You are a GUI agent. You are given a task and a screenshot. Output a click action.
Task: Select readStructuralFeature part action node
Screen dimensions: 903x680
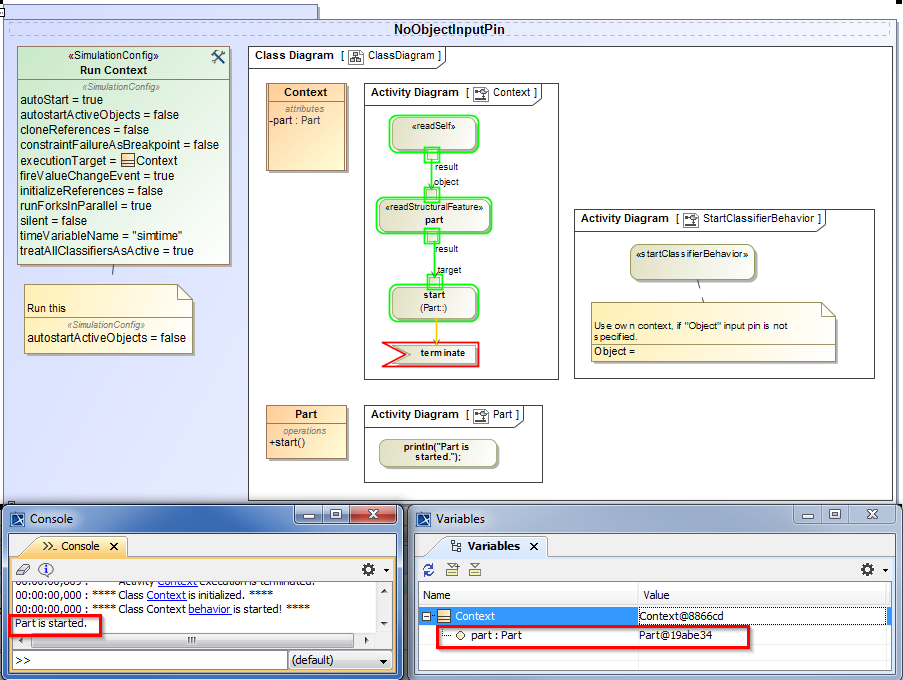pos(434,215)
